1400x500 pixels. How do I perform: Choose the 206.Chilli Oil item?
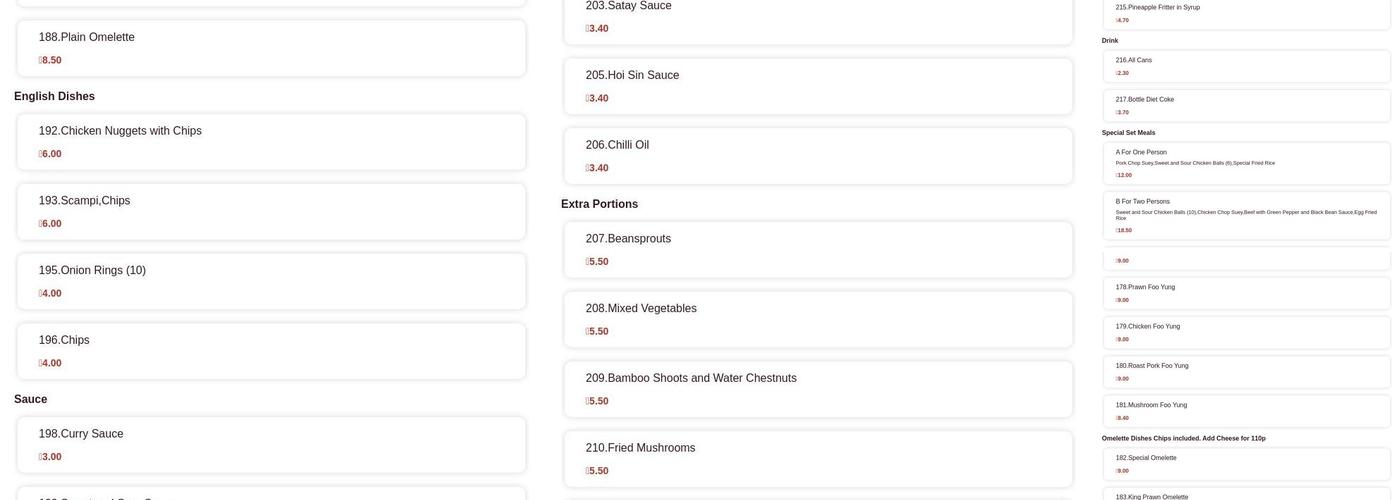[818, 156]
